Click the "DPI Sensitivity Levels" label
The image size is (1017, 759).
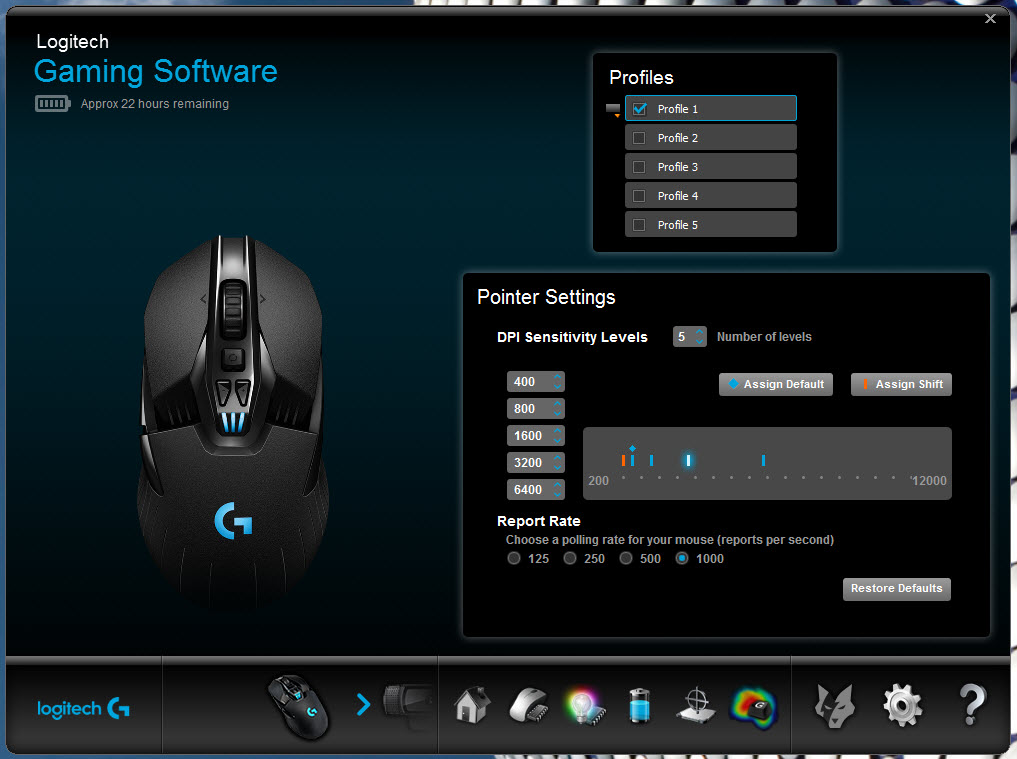572,337
